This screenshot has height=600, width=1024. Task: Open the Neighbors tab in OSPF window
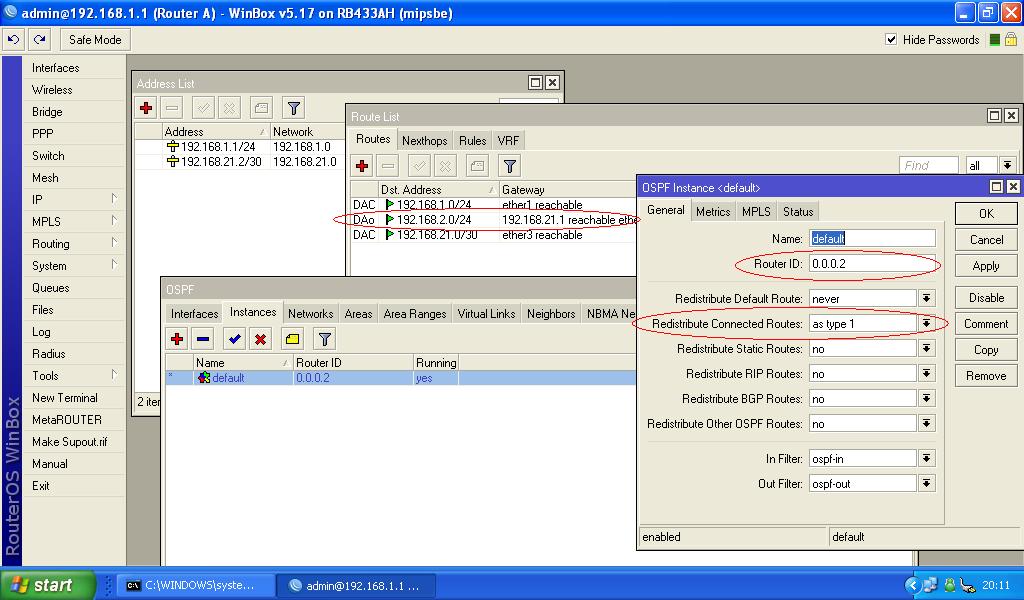coord(550,314)
